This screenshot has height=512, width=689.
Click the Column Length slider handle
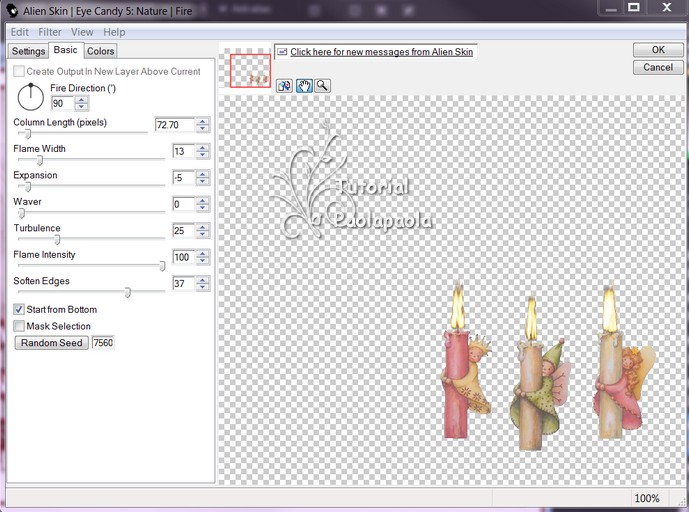click(28, 134)
